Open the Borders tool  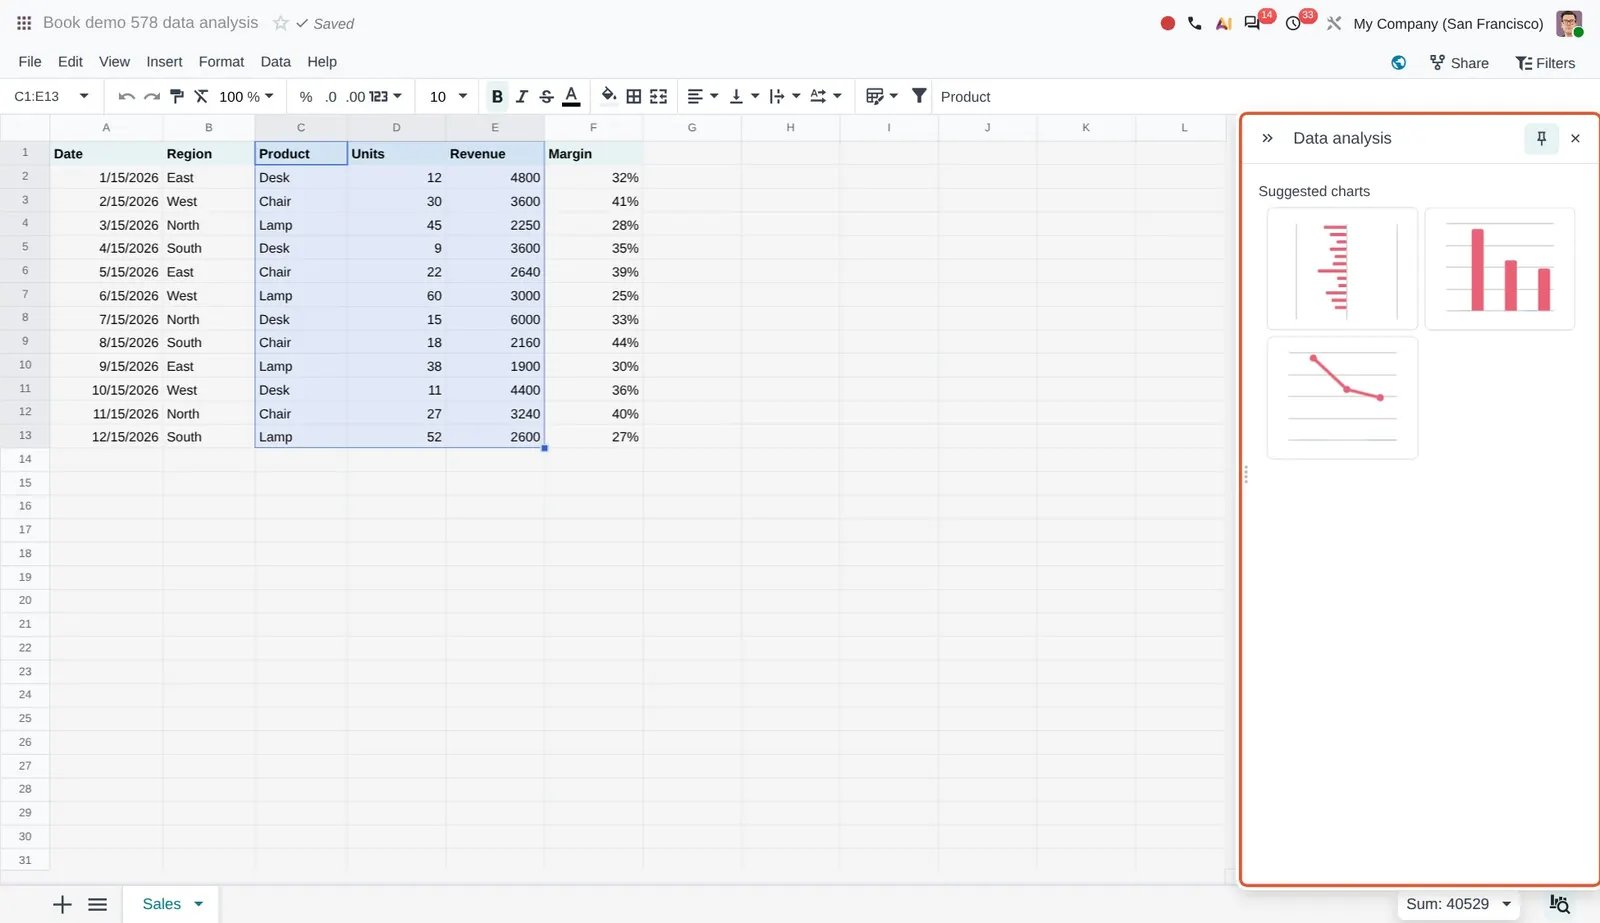(x=634, y=97)
